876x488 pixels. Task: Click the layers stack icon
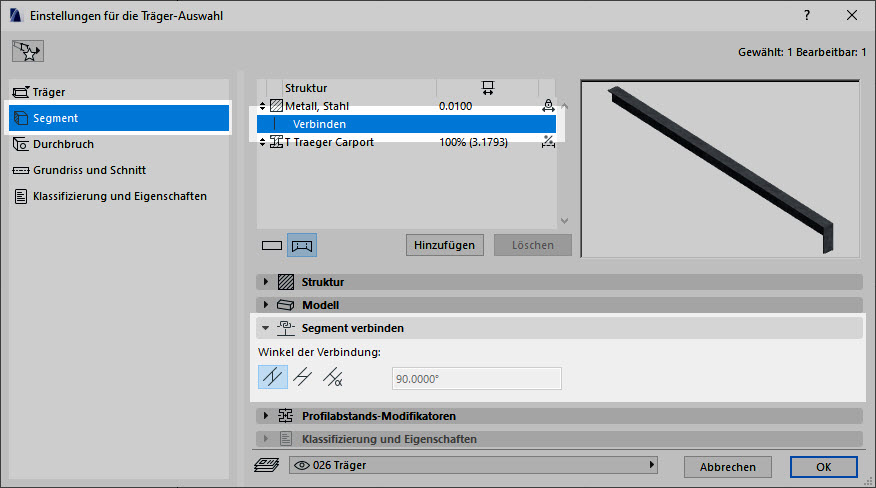pyautogui.click(x=266, y=465)
